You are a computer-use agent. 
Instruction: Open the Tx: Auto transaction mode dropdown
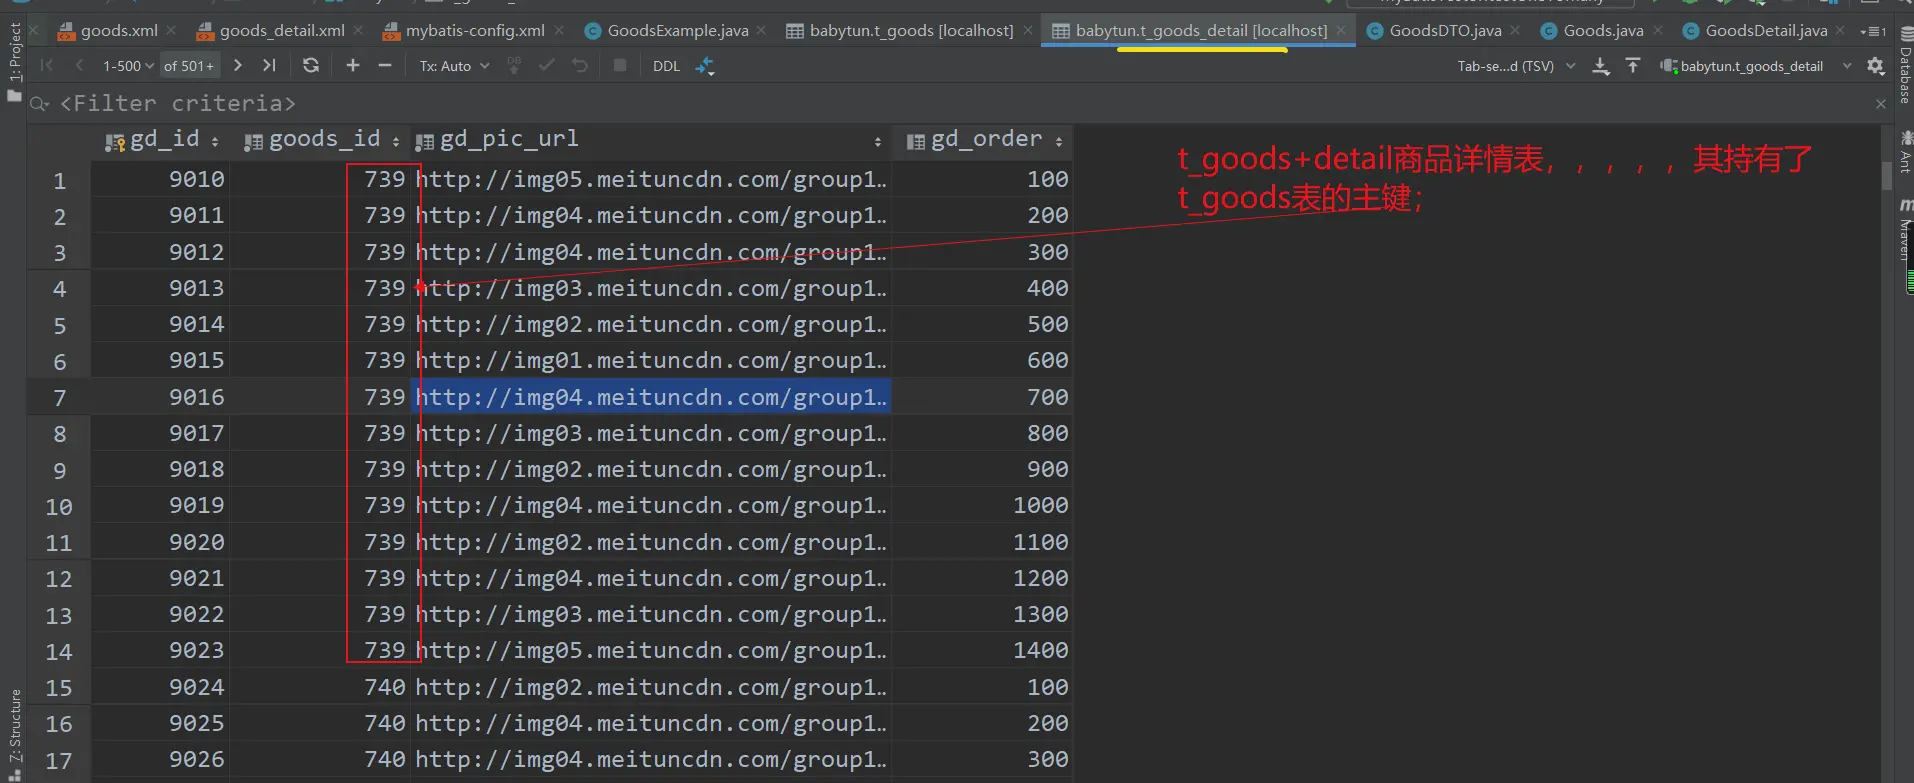click(454, 66)
